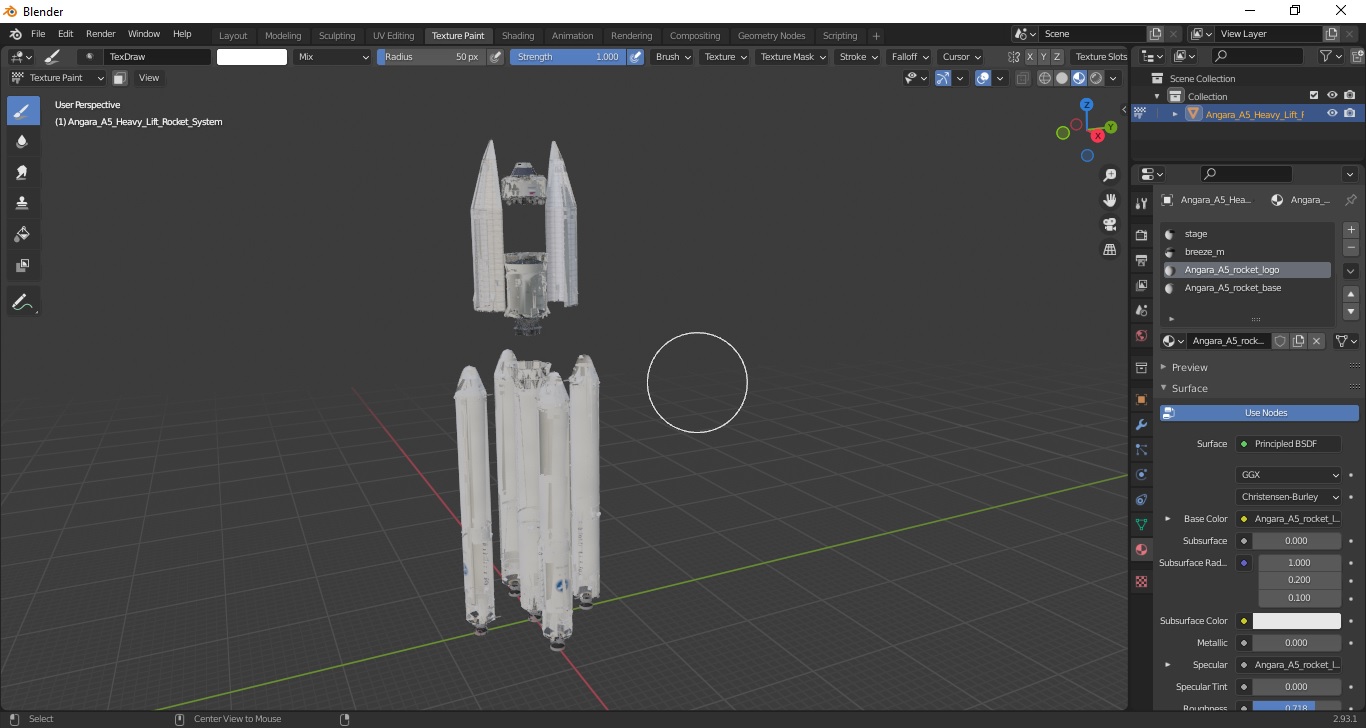Click the pin icon in properties header
The width and height of the screenshot is (1366, 728).
coord(1350,200)
